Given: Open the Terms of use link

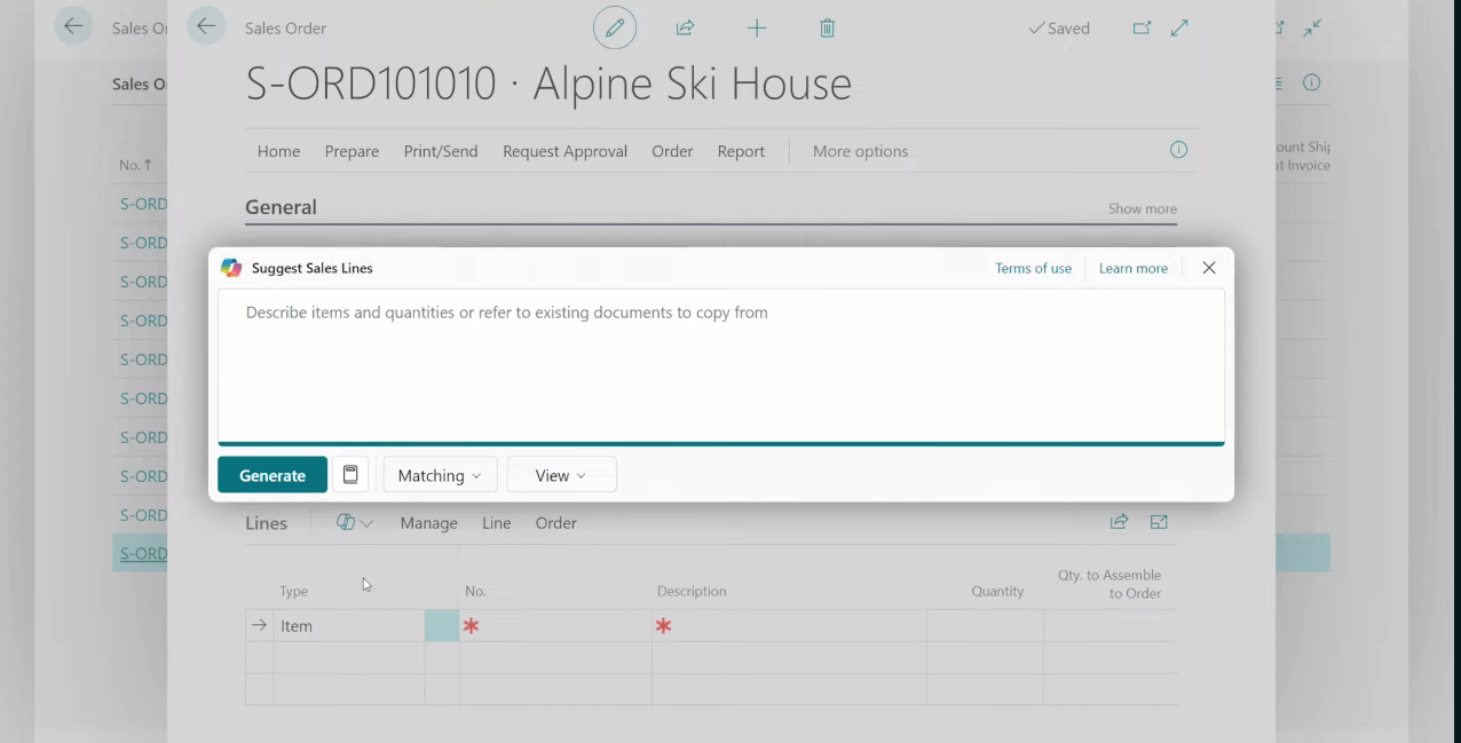Looking at the screenshot, I should pyautogui.click(x=1032, y=268).
